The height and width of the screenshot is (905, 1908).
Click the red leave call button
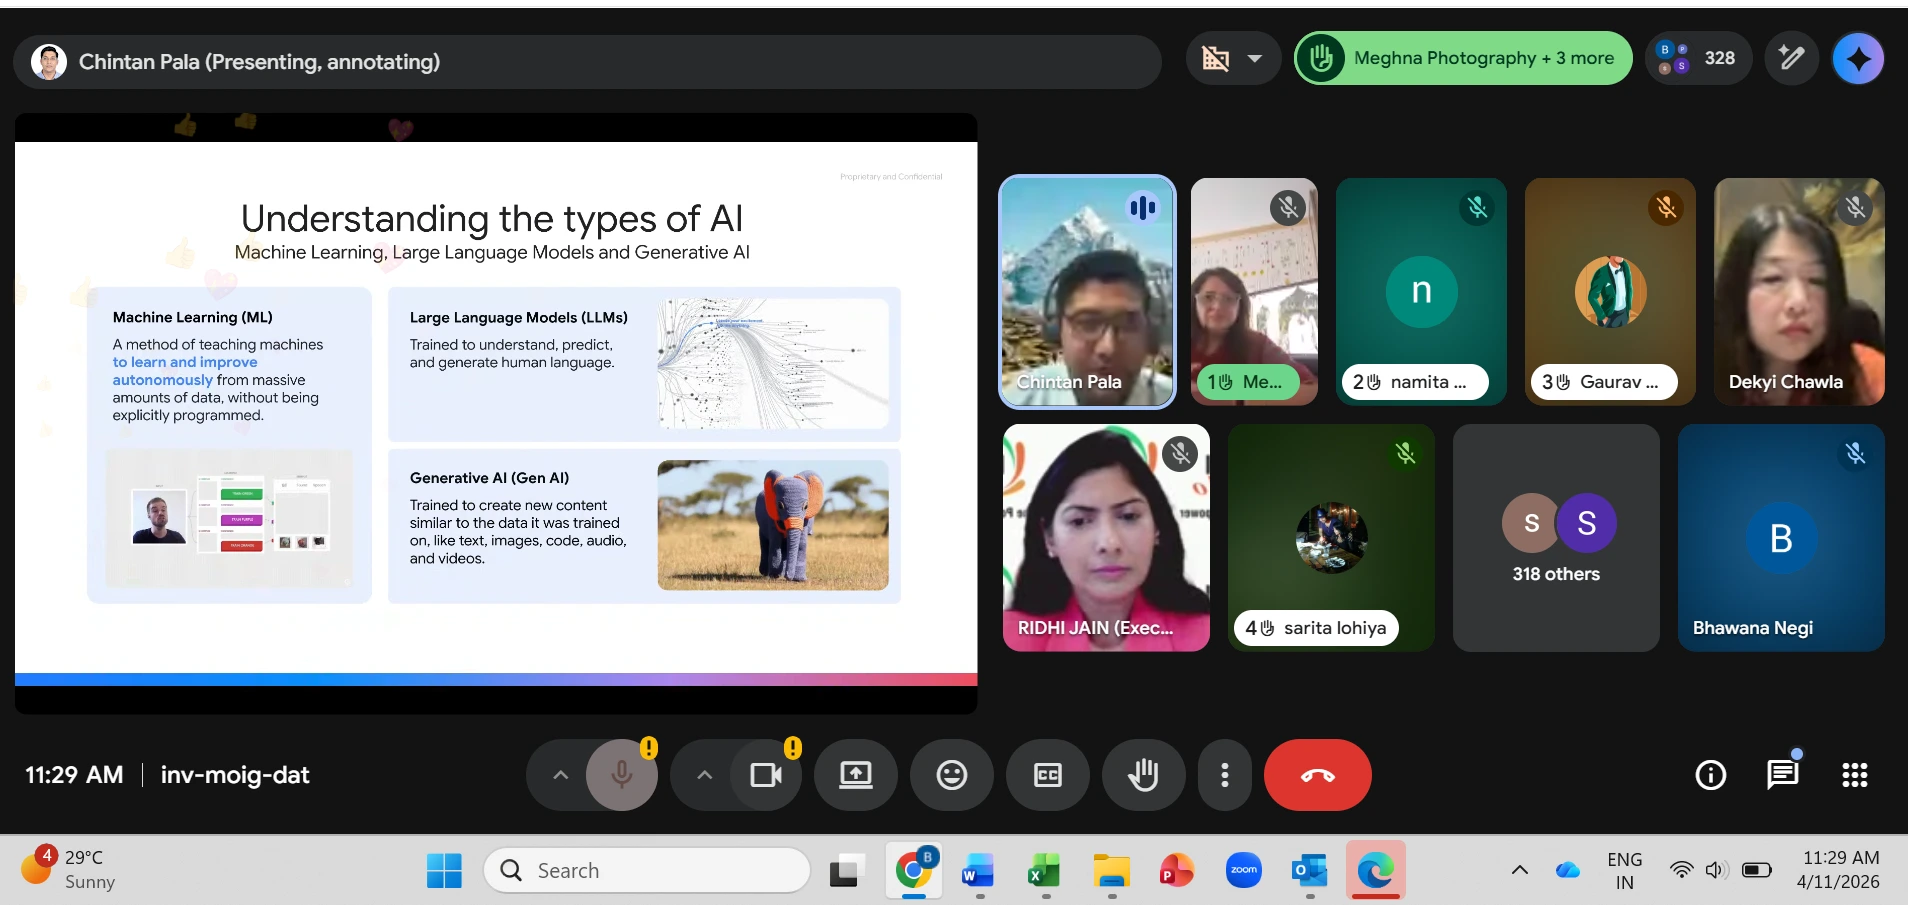[1317, 775]
